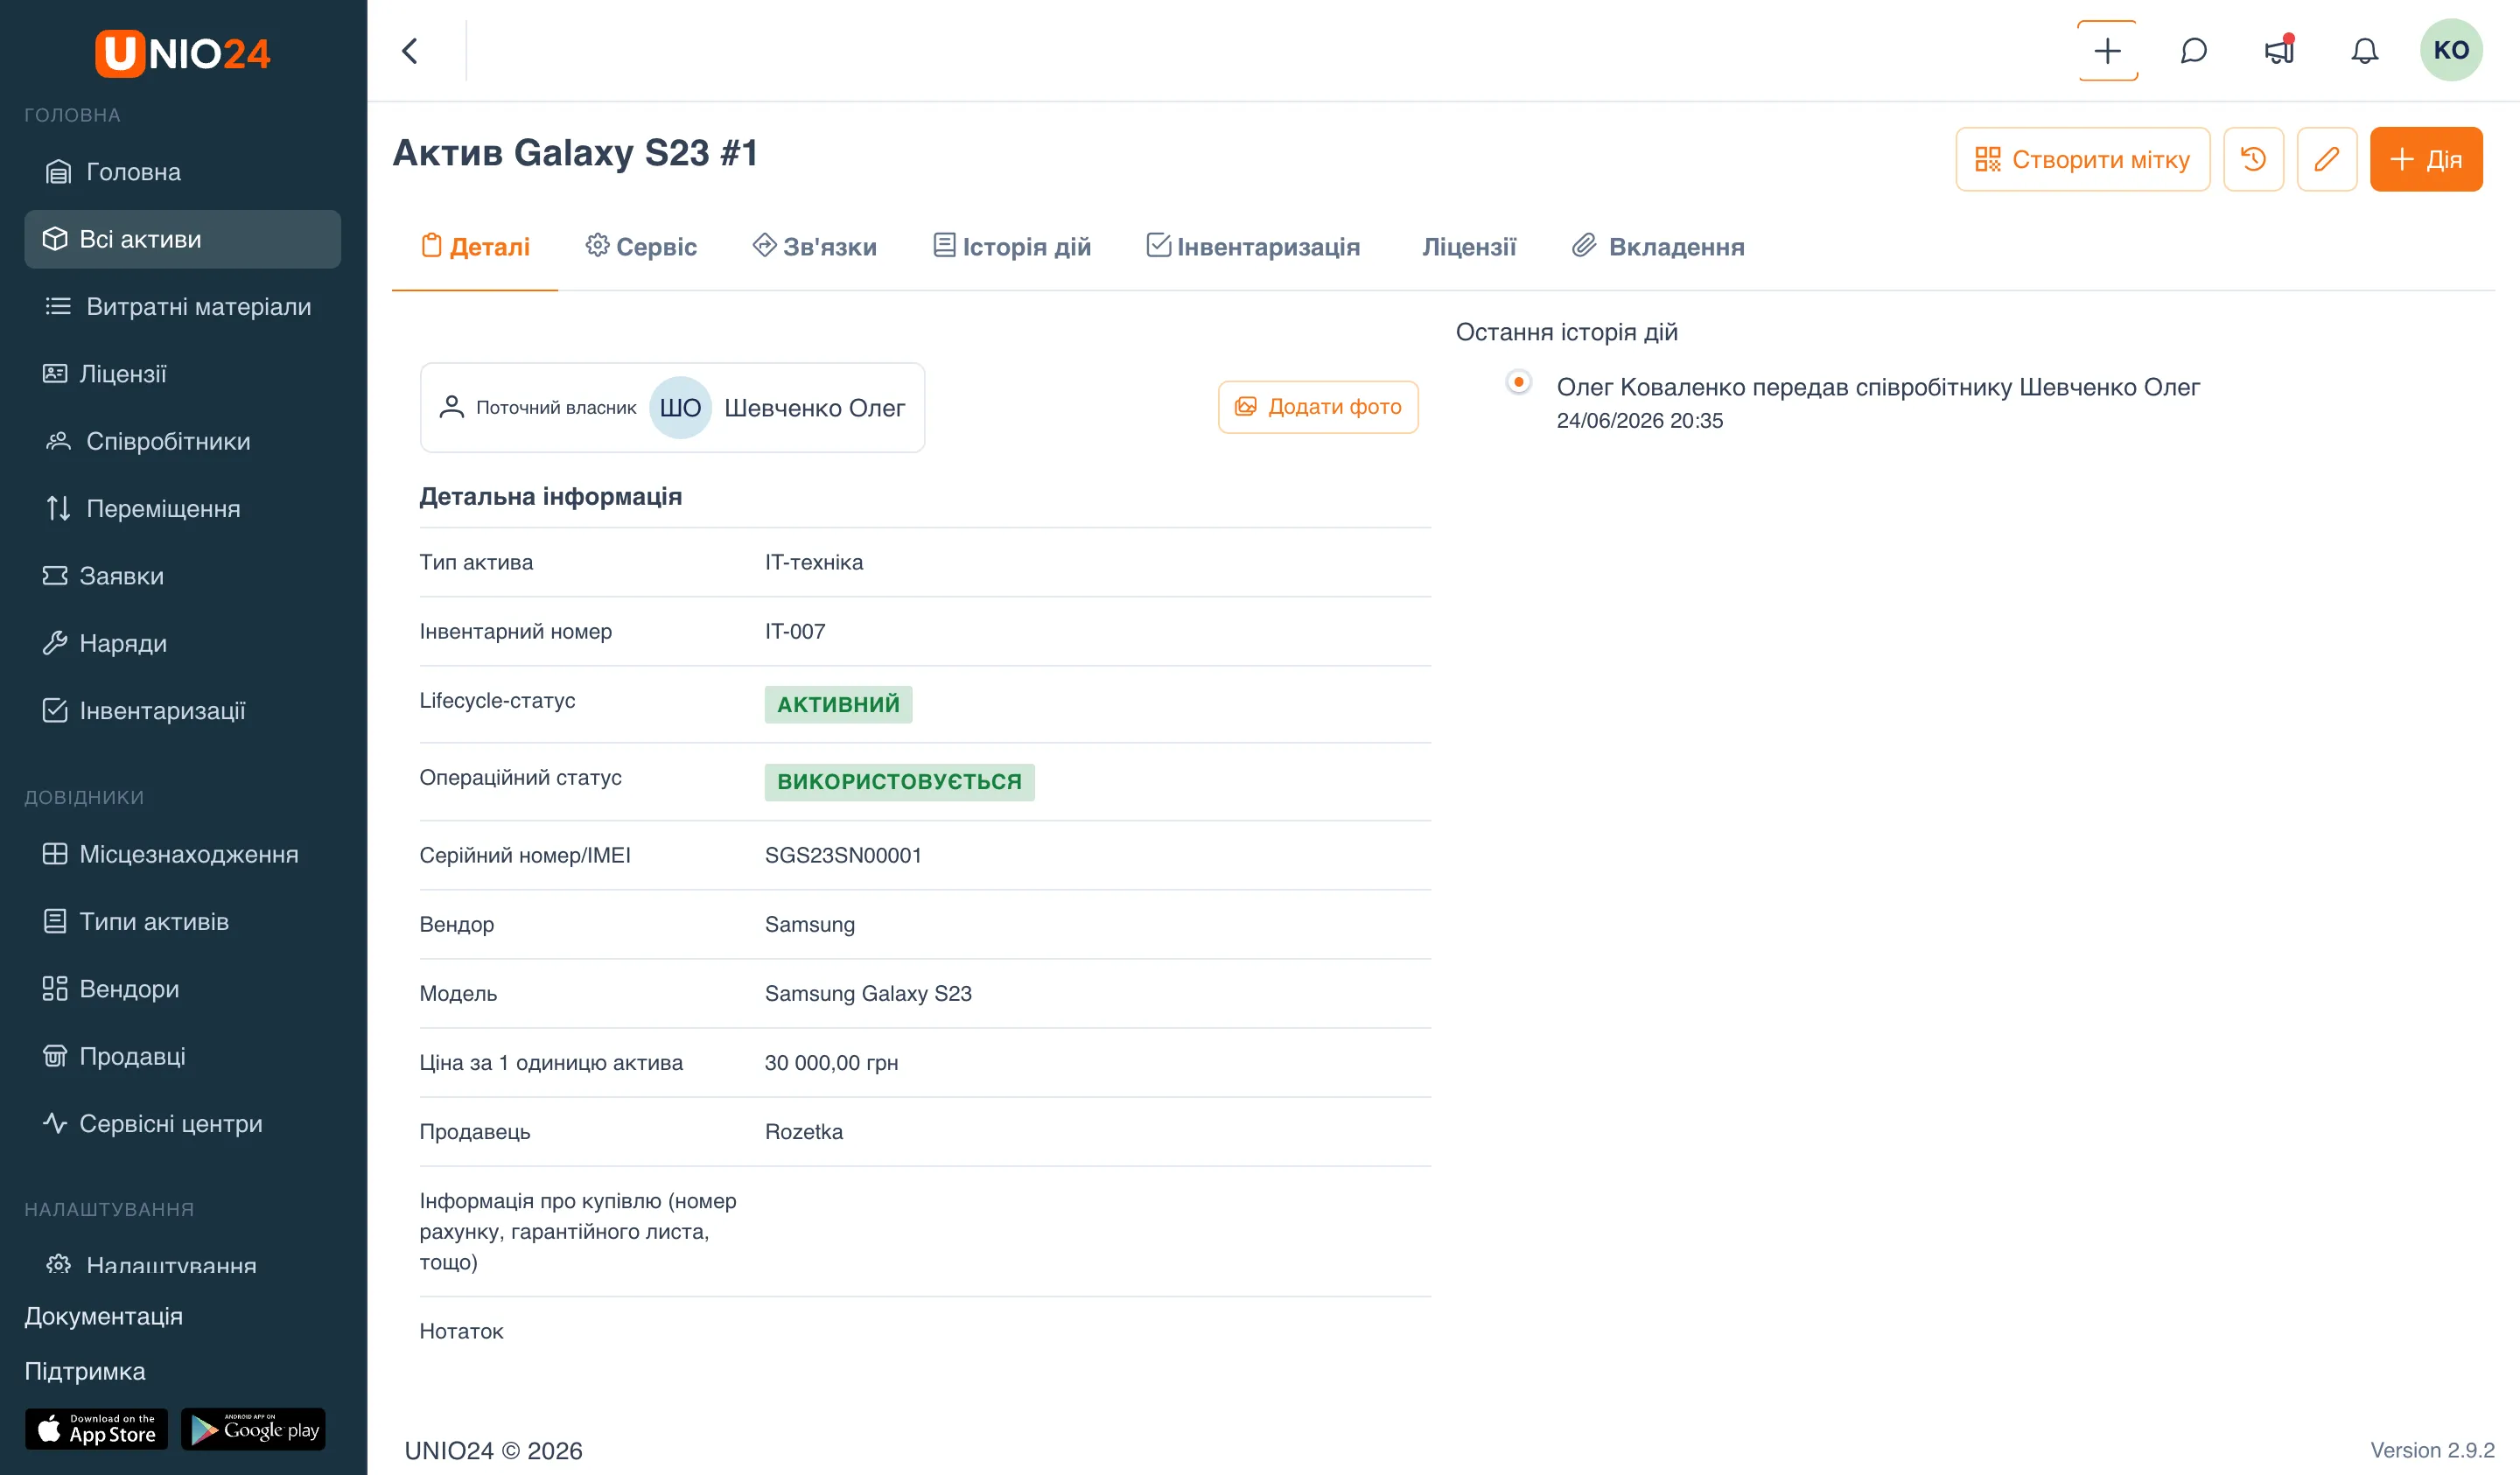Open 'Витратні матеріали' sidebar item

click(x=183, y=307)
